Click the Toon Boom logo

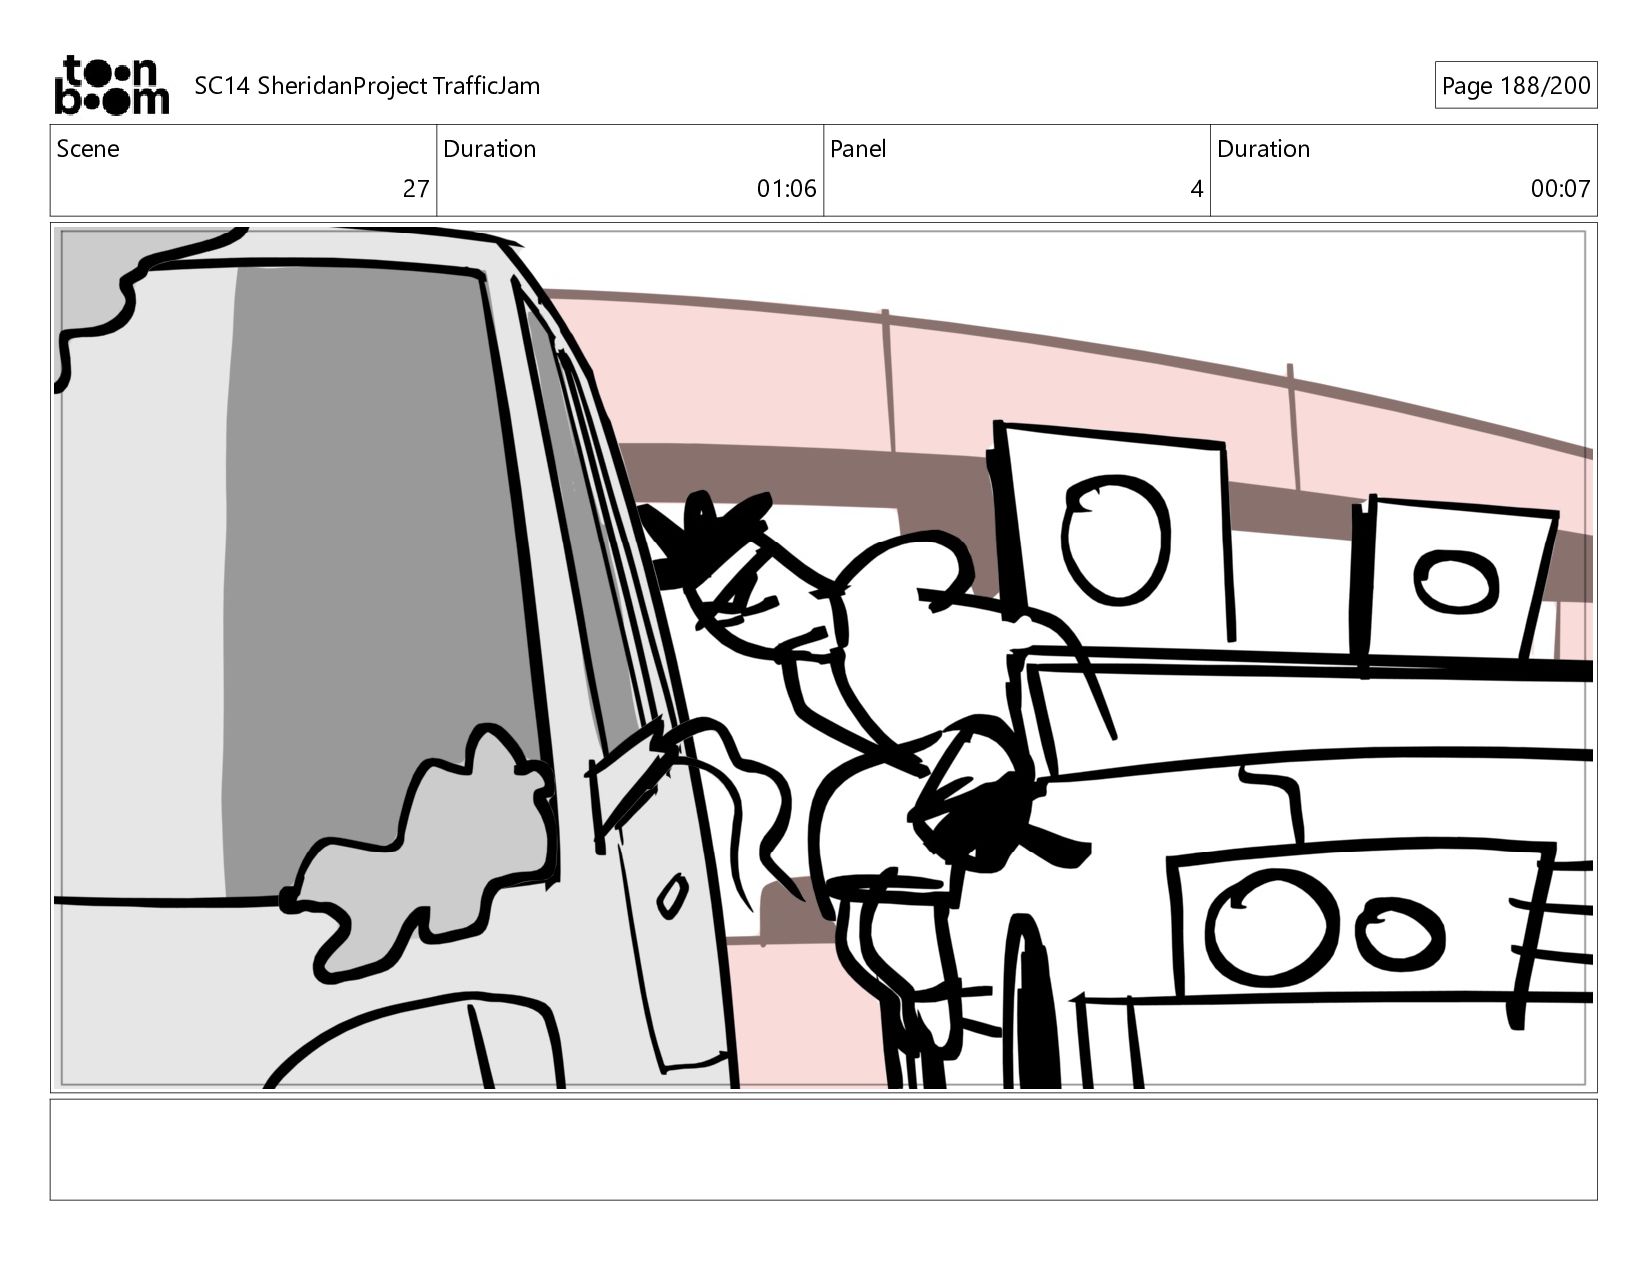click(111, 85)
